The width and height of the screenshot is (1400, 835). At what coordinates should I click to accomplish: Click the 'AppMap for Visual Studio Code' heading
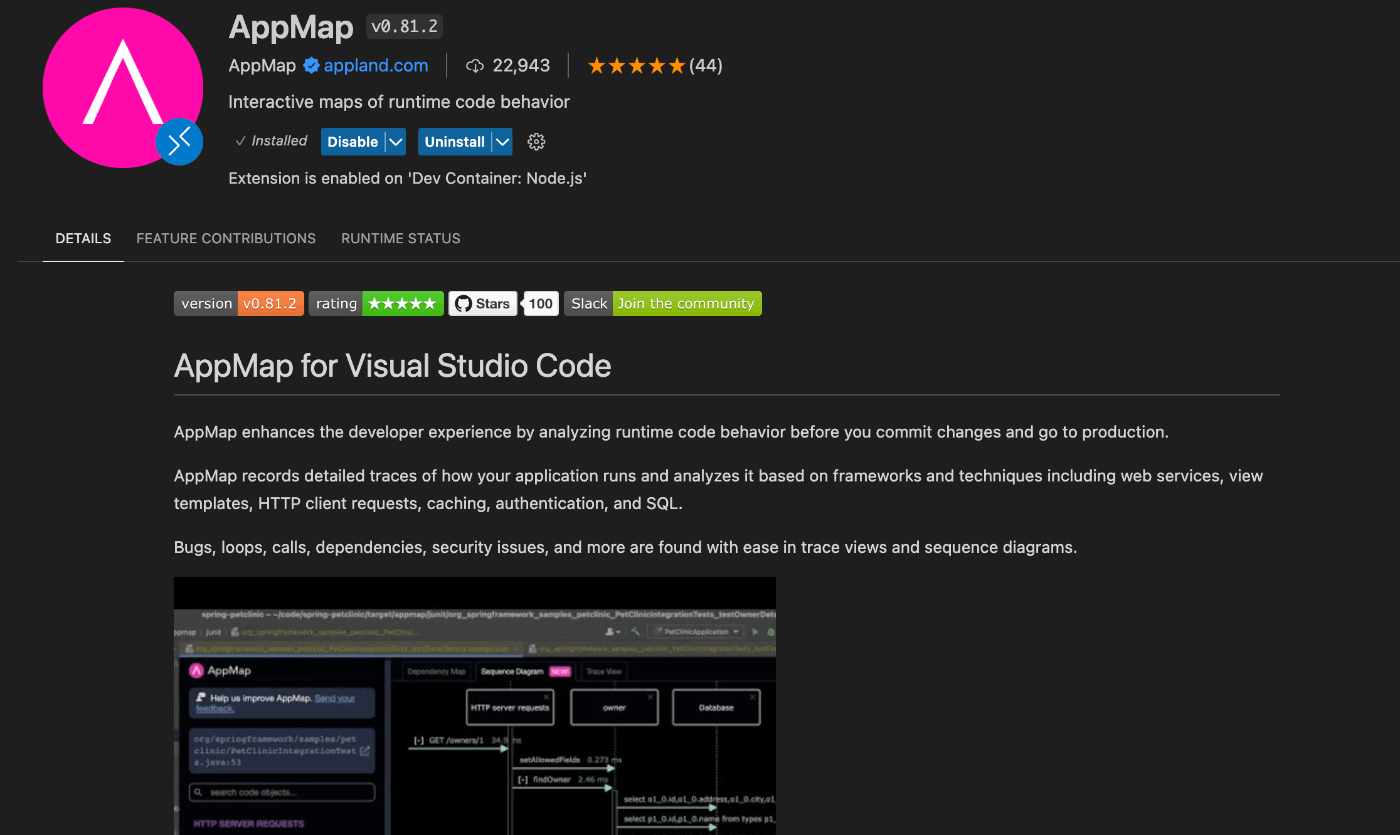coord(393,365)
